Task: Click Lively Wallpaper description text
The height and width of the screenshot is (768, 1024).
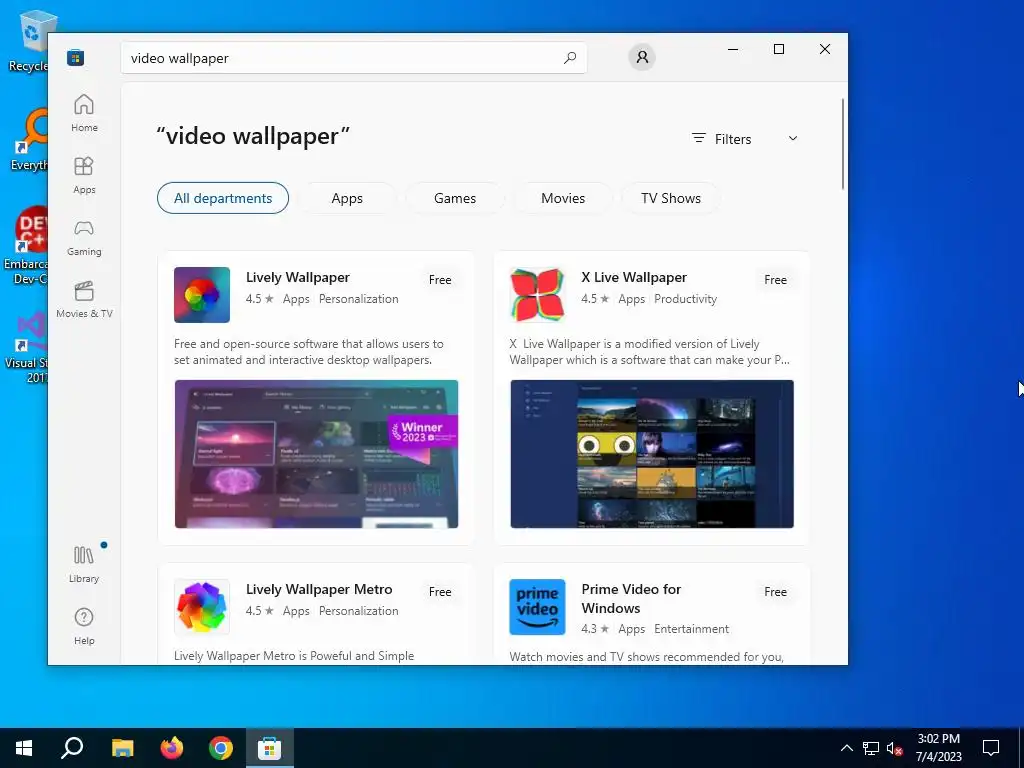Action: pos(309,352)
